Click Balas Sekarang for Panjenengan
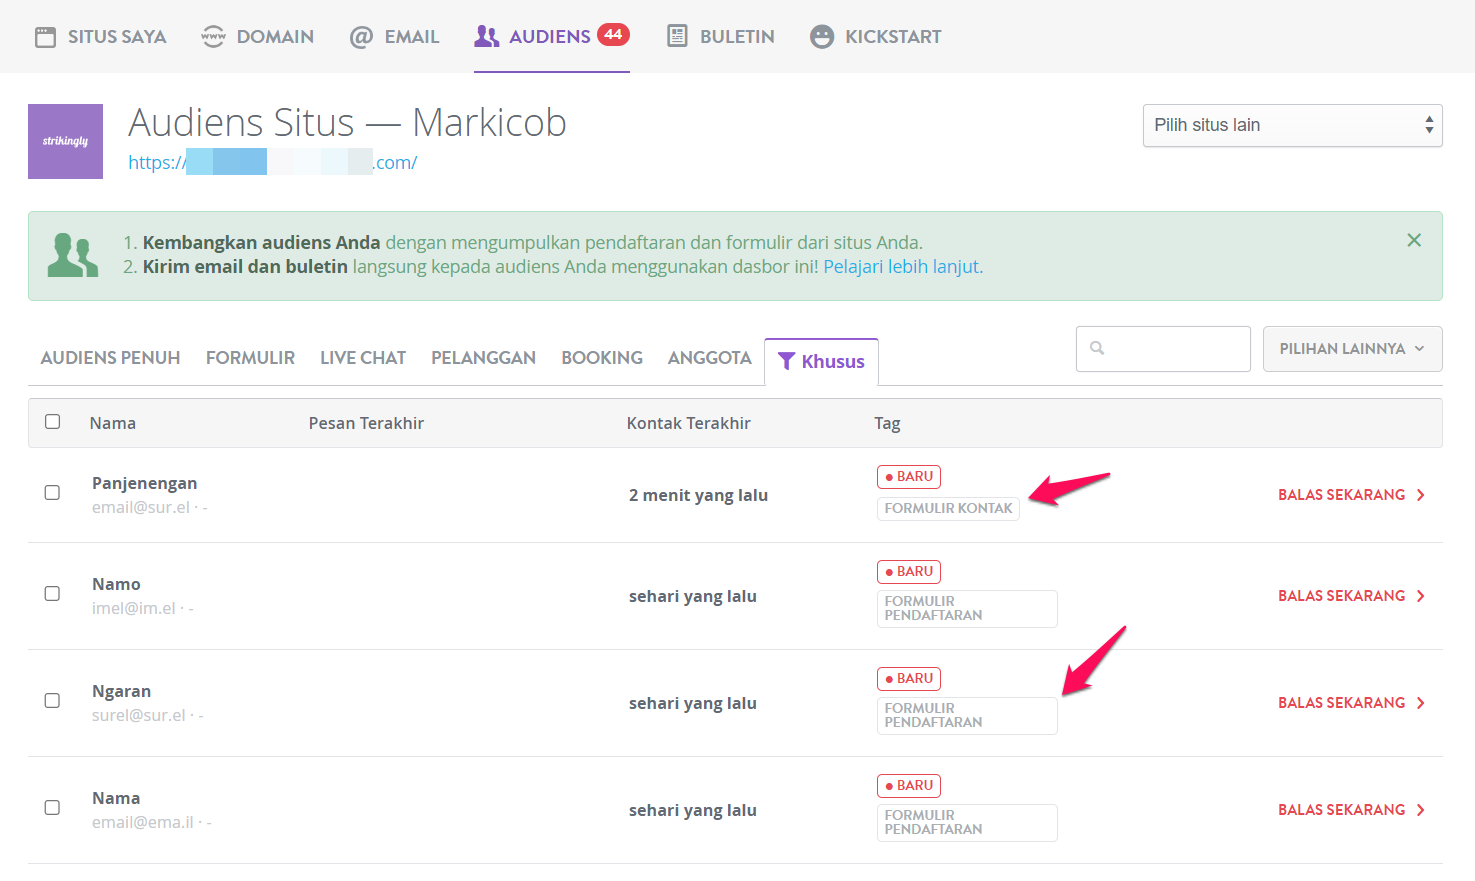Viewport: 1475px width, 881px height. (1352, 495)
